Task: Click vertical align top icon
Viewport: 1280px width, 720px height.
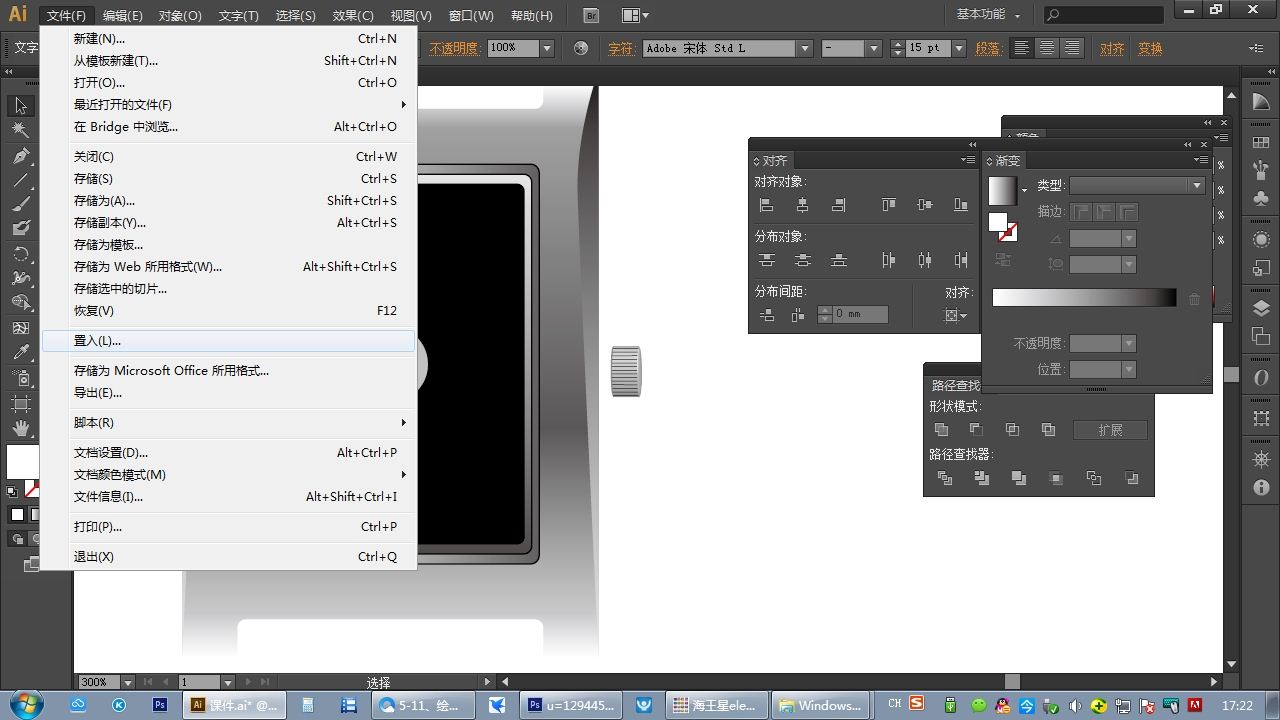Action: pyautogui.click(x=888, y=205)
